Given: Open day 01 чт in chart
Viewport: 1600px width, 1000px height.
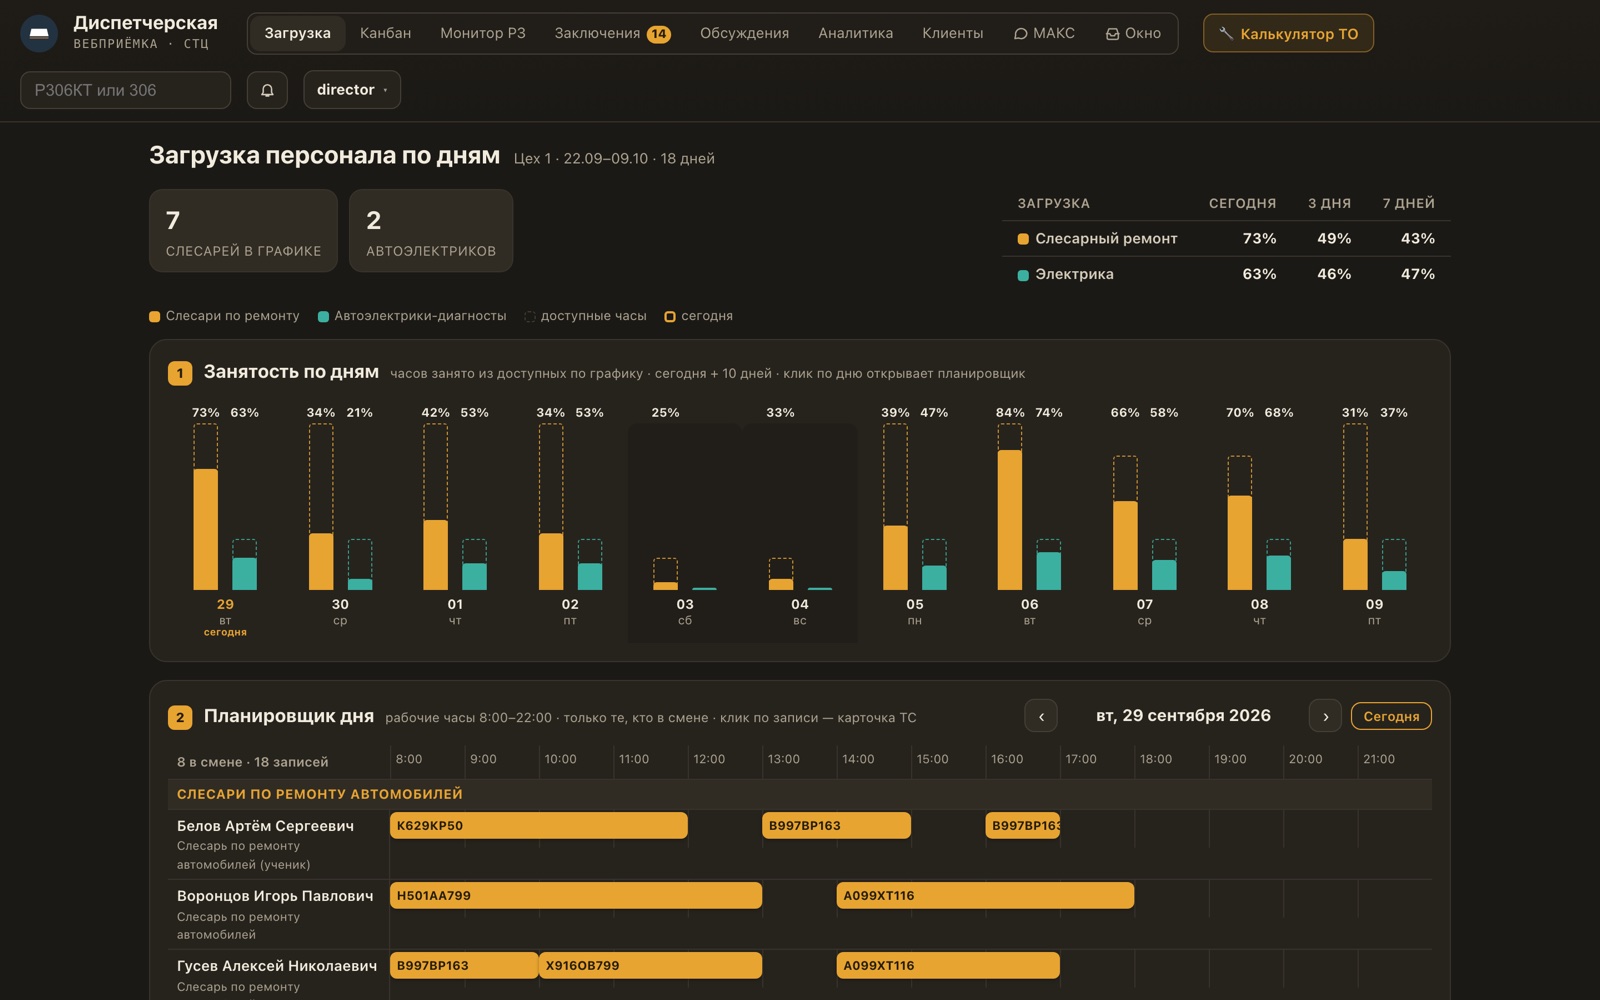Looking at the screenshot, I should point(455,520).
